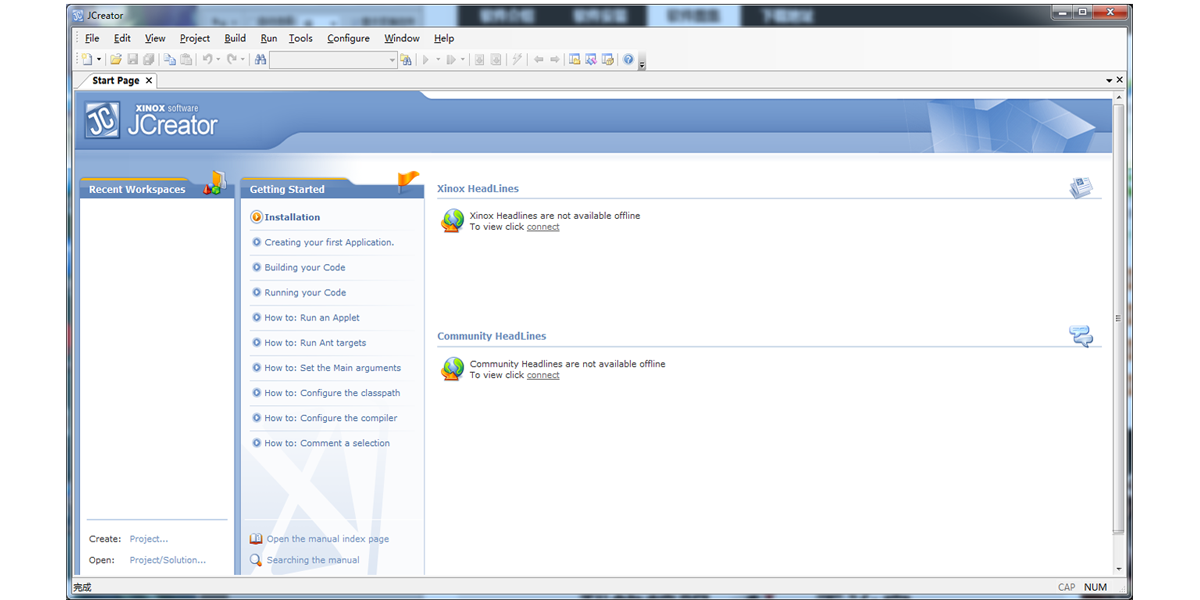The height and width of the screenshot is (600, 1200).
Task: Open the Installation help topic
Action: point(292,217)
